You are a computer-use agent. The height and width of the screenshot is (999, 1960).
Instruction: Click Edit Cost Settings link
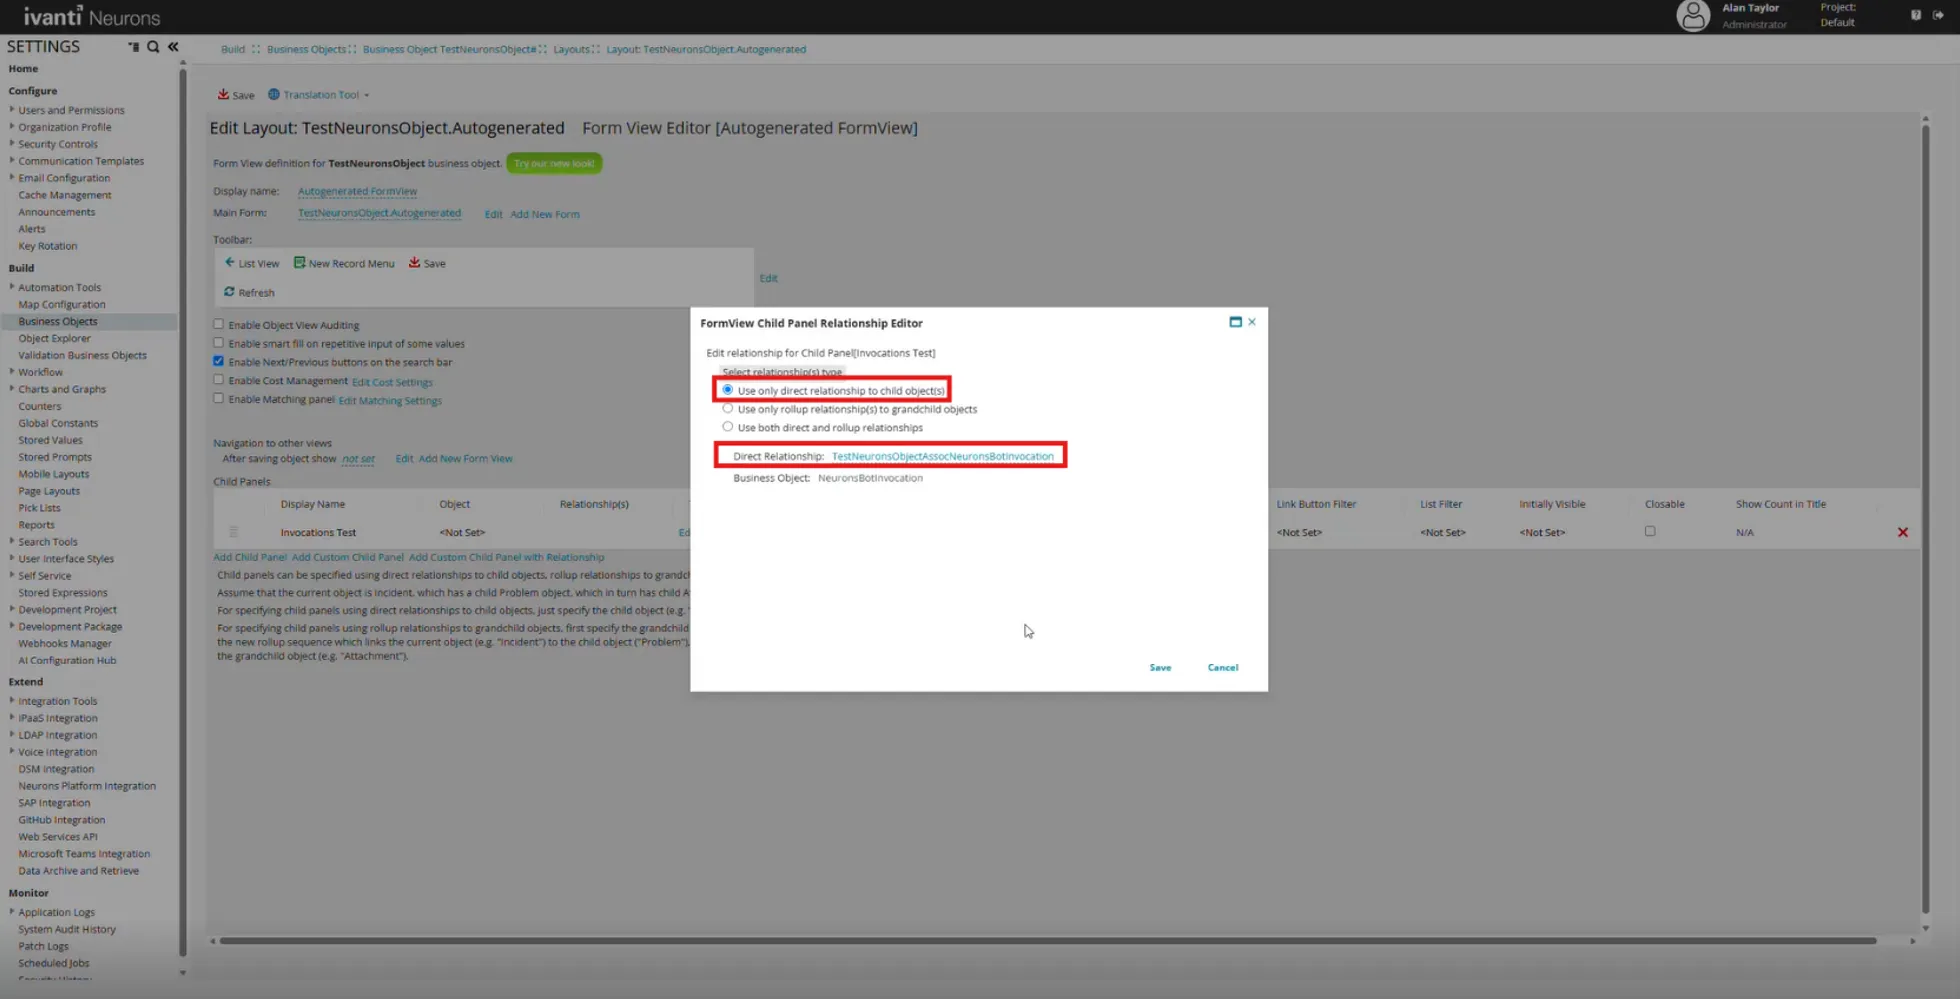click(x=392, y=382)
